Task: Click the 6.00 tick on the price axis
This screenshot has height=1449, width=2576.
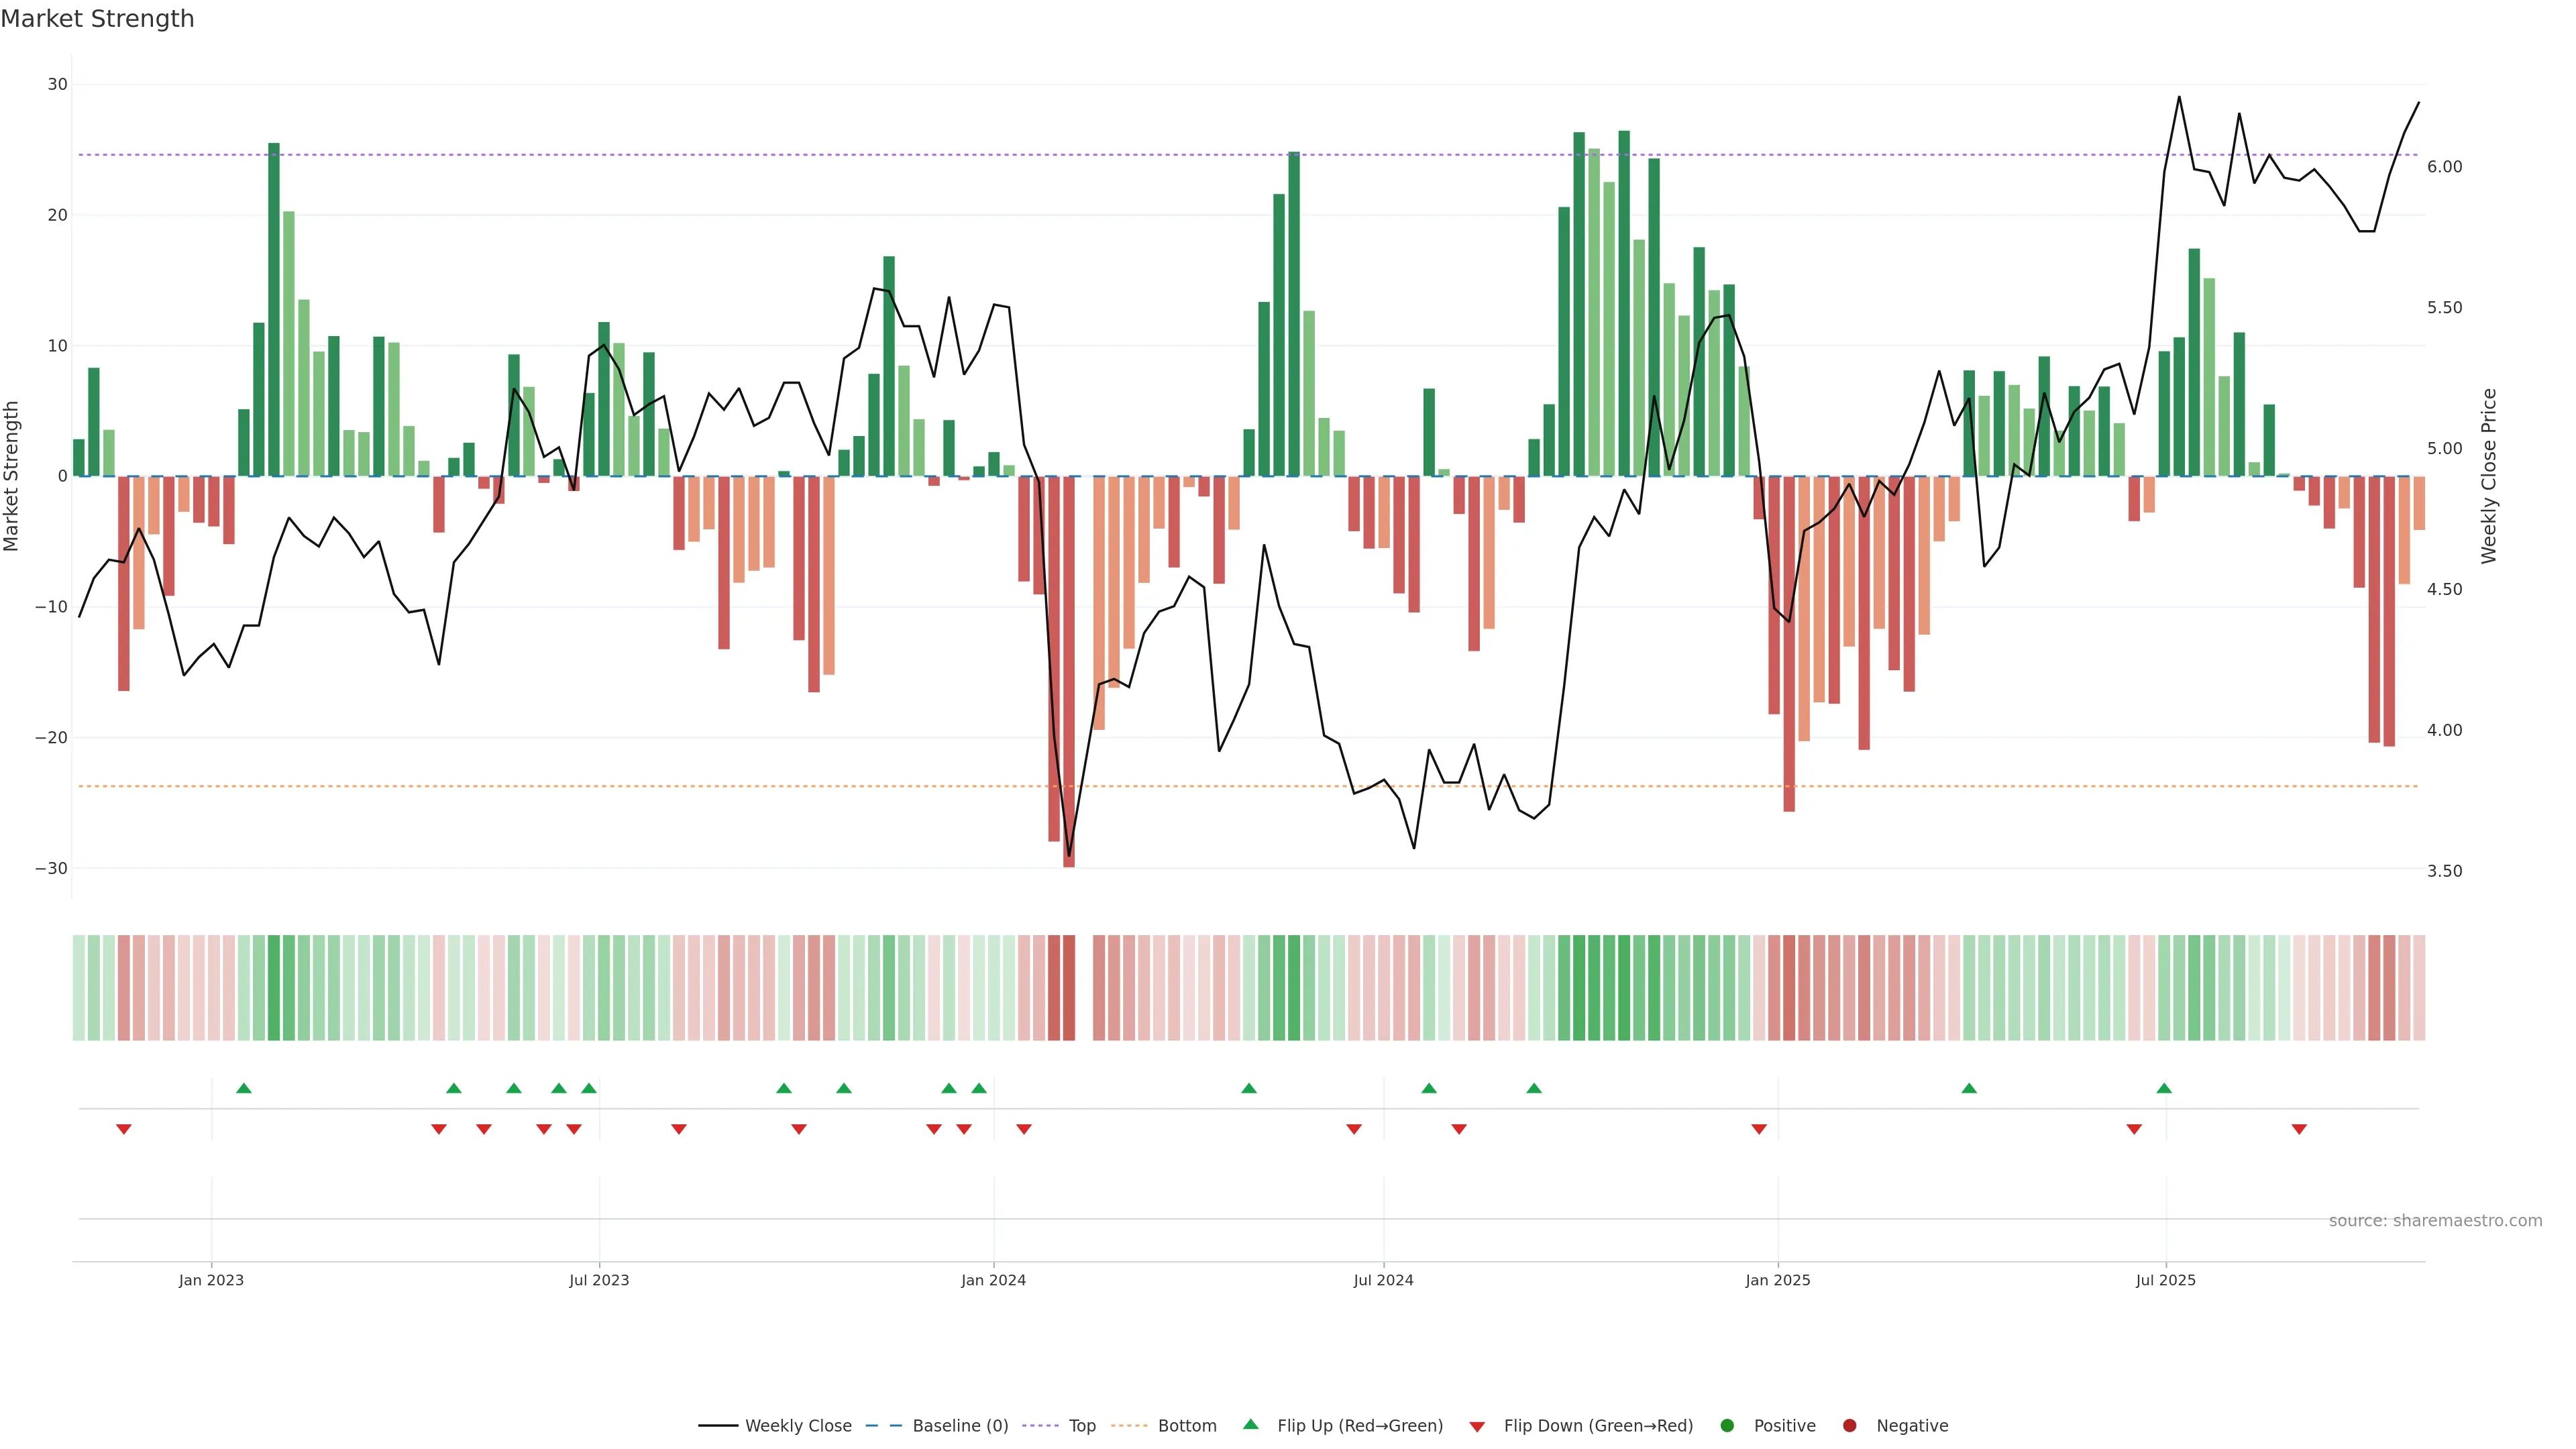Action: click(x=2444, y=167)
